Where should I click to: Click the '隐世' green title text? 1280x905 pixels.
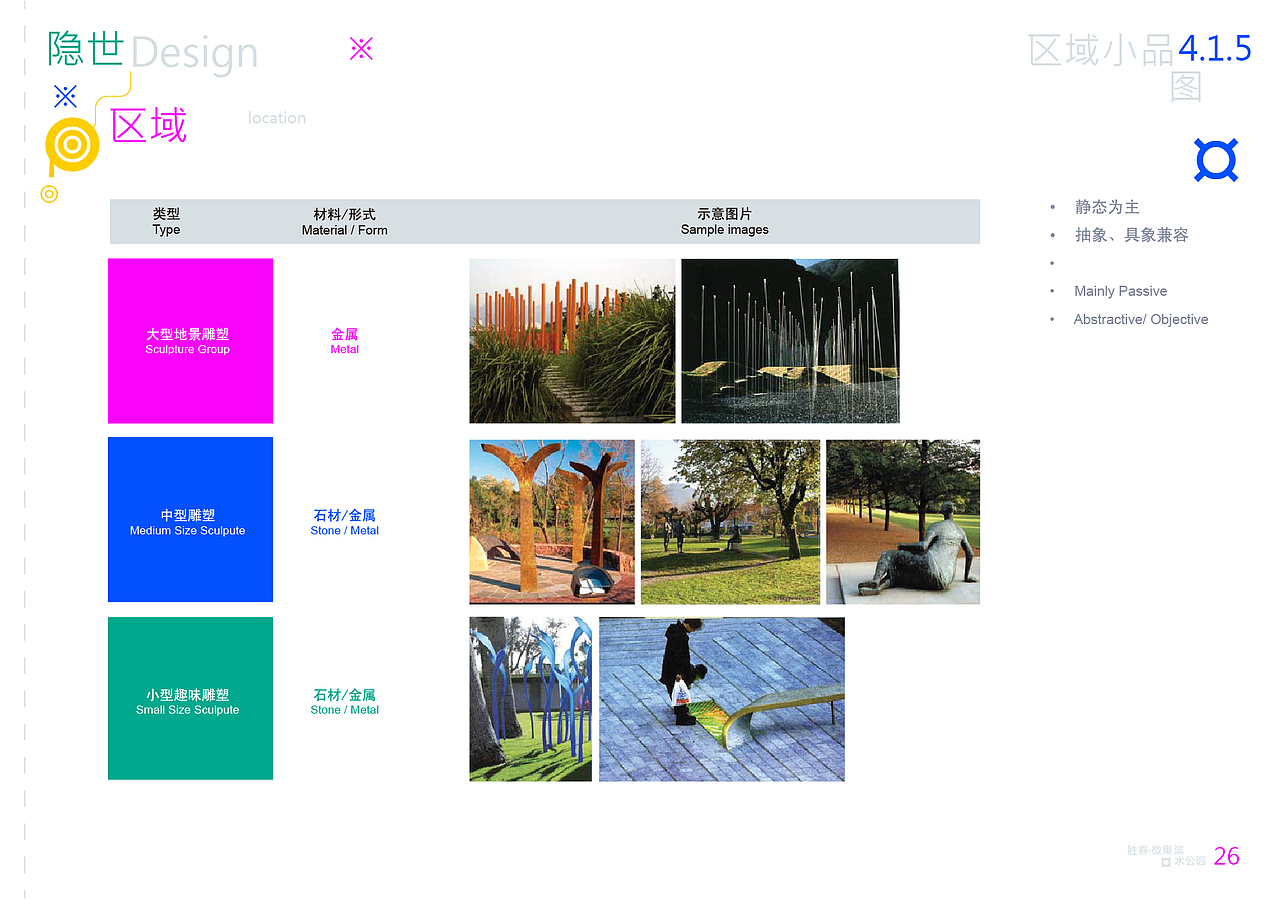[x=86, y=47]
